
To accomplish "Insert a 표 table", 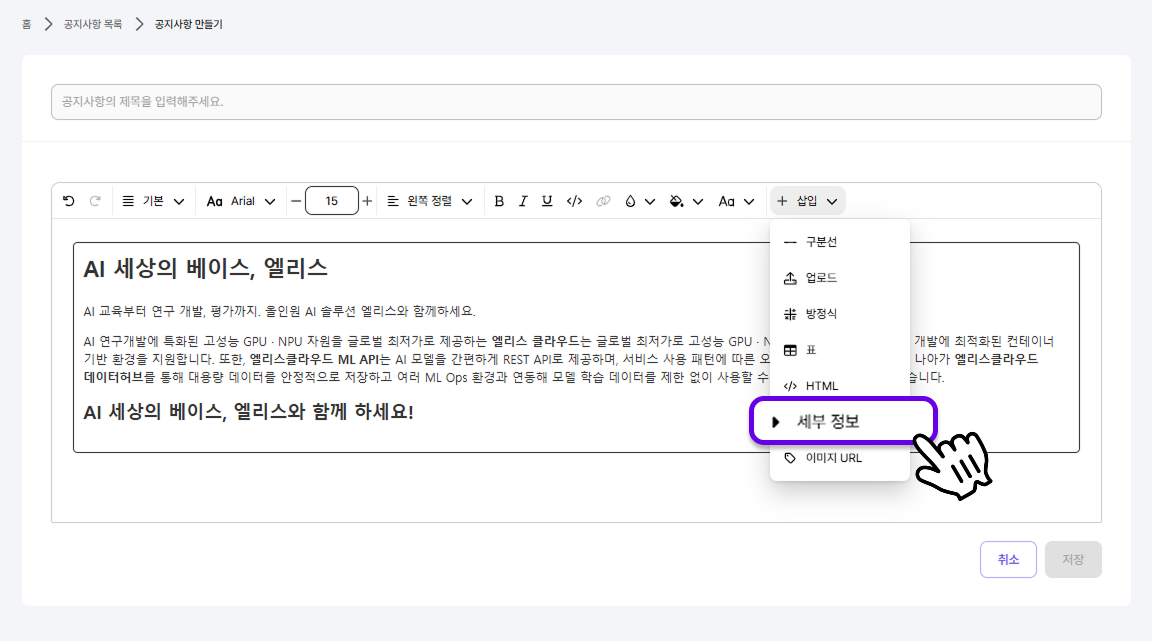I will (840, 350).
